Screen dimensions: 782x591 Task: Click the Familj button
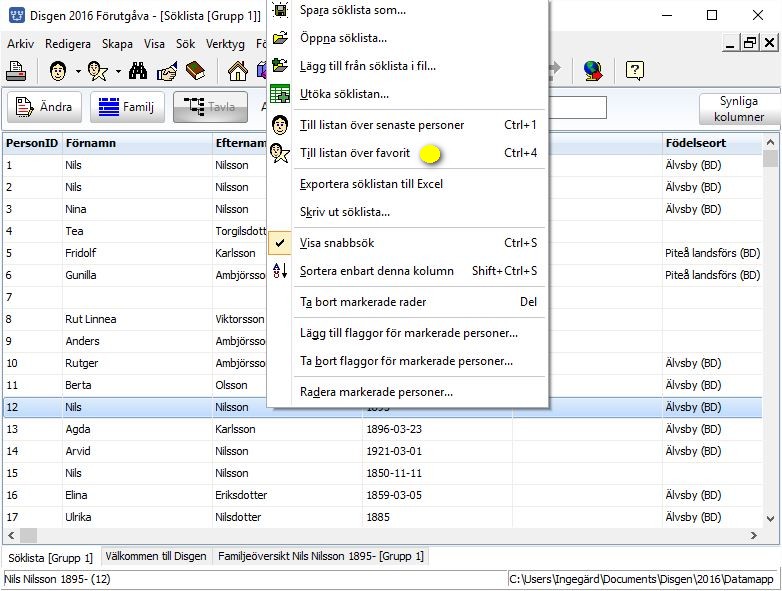click(x=127, y=107)
